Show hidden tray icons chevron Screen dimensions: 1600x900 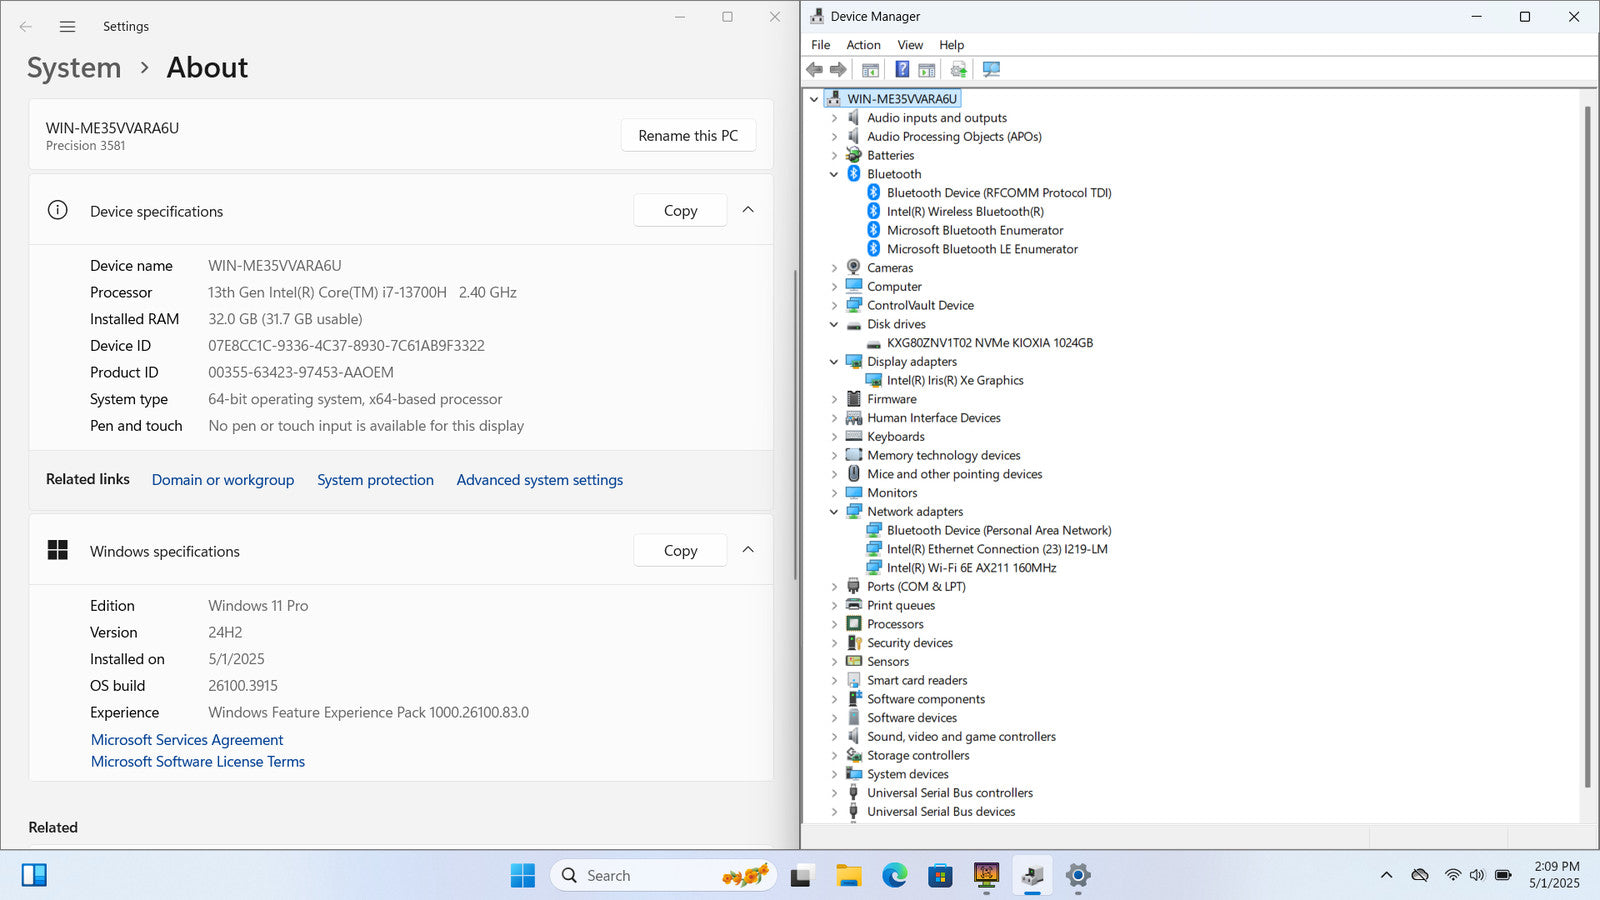click(x=1386, y=875)
